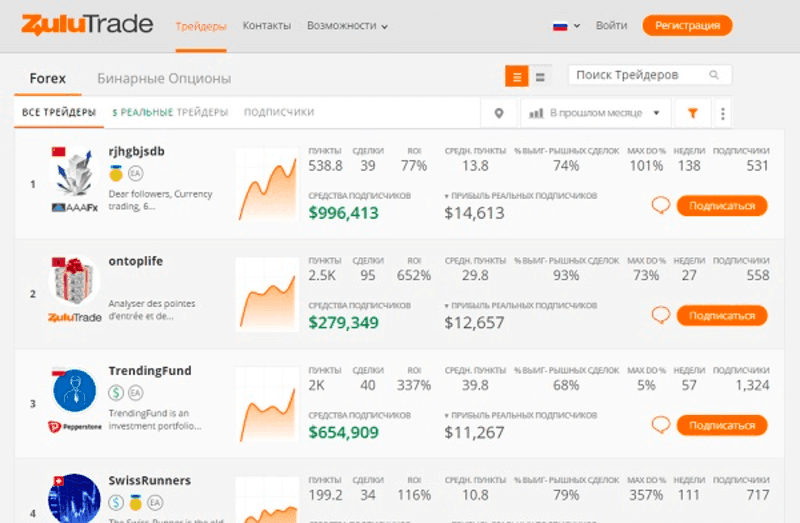Click rjhgbjsdb avatar image
Image resolution: width=800 pixels, height=523 pixels.
[x=75, y=173]
